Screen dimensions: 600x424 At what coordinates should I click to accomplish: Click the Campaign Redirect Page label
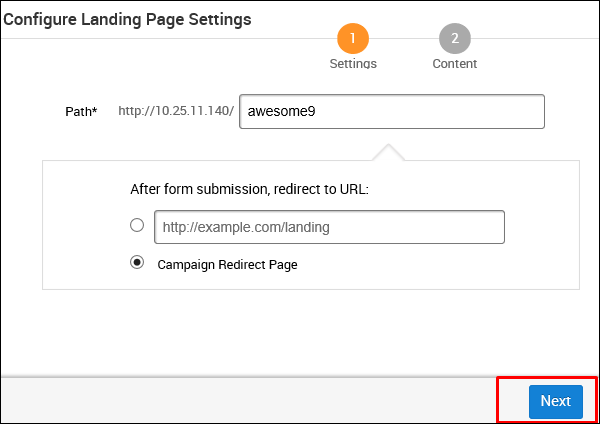[227, 265]
